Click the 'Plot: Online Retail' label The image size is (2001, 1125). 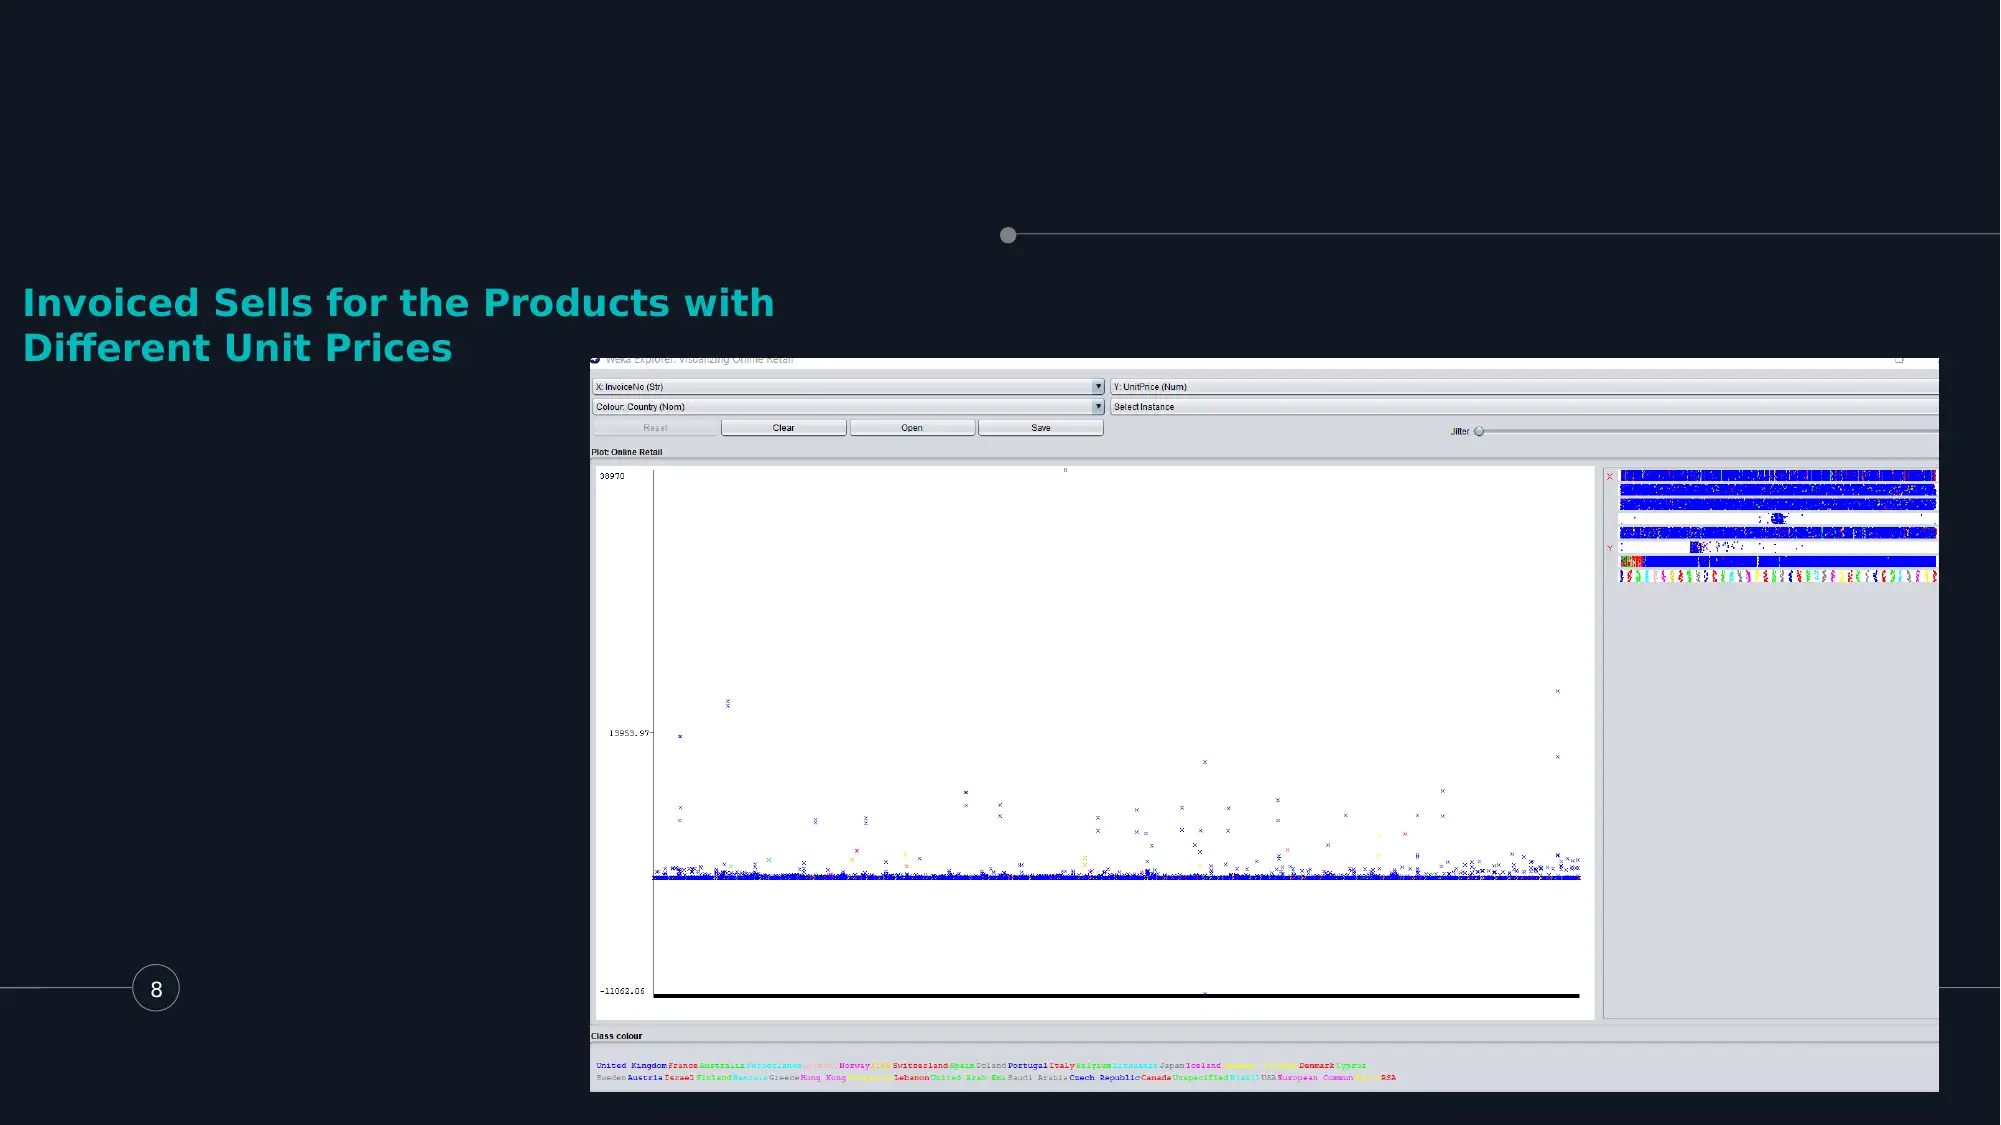627,452
